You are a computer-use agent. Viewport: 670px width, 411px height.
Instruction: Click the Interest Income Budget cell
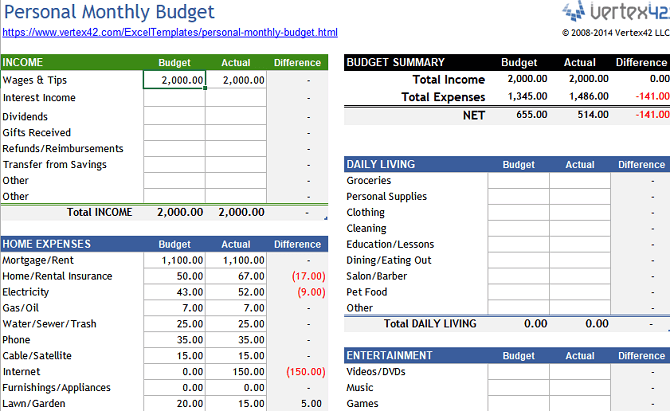tap(175, 98)
